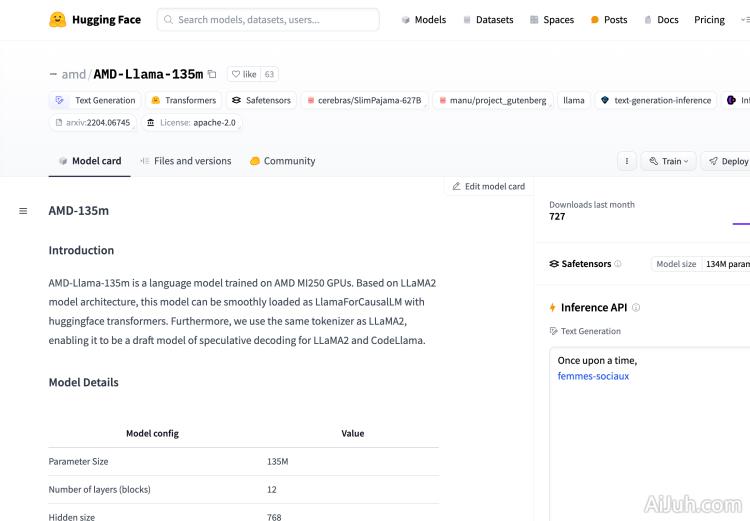The height and width of the screenshot is (521, 750).
Task: Open the Deploy dropdown menu
Action: [727, 161]
